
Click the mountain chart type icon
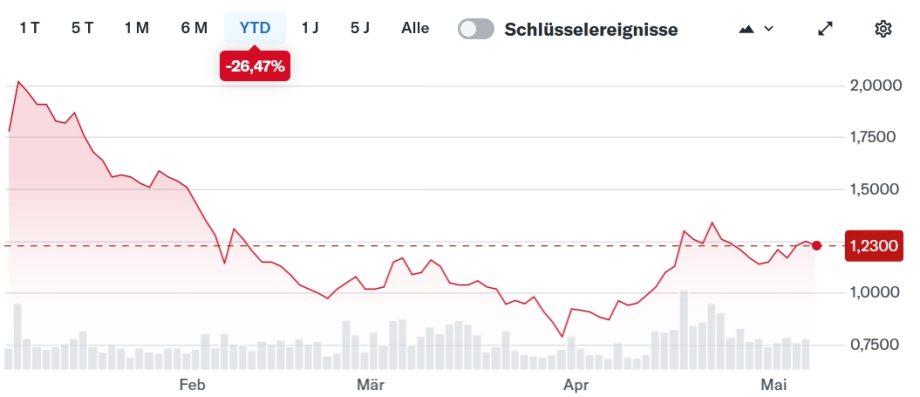coord(746,29)
